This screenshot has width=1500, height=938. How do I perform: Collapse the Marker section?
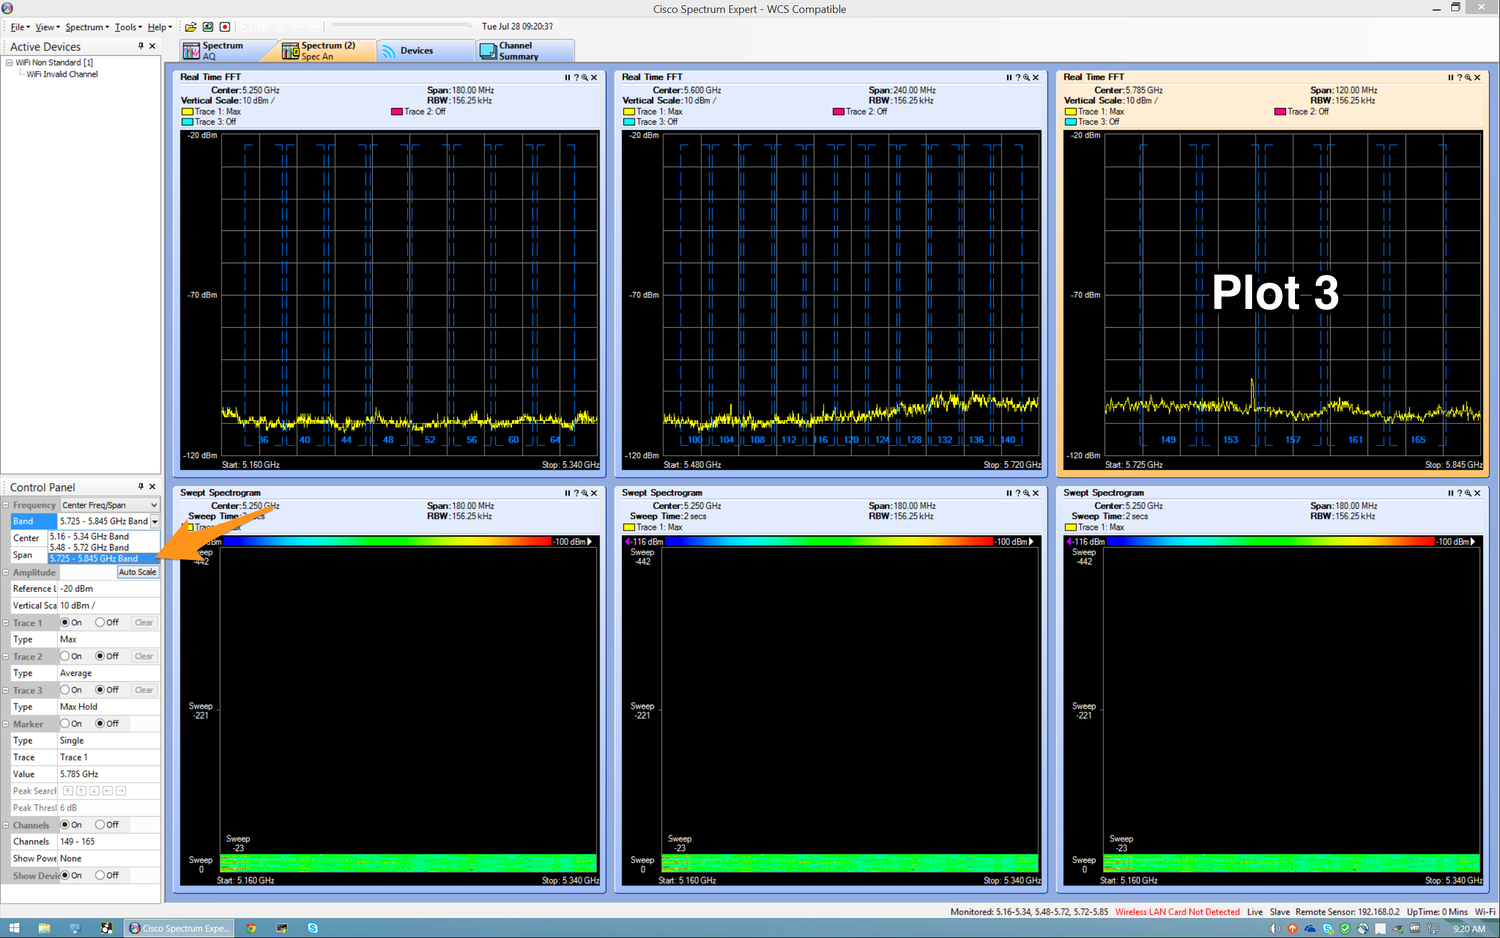pos(6,723)
